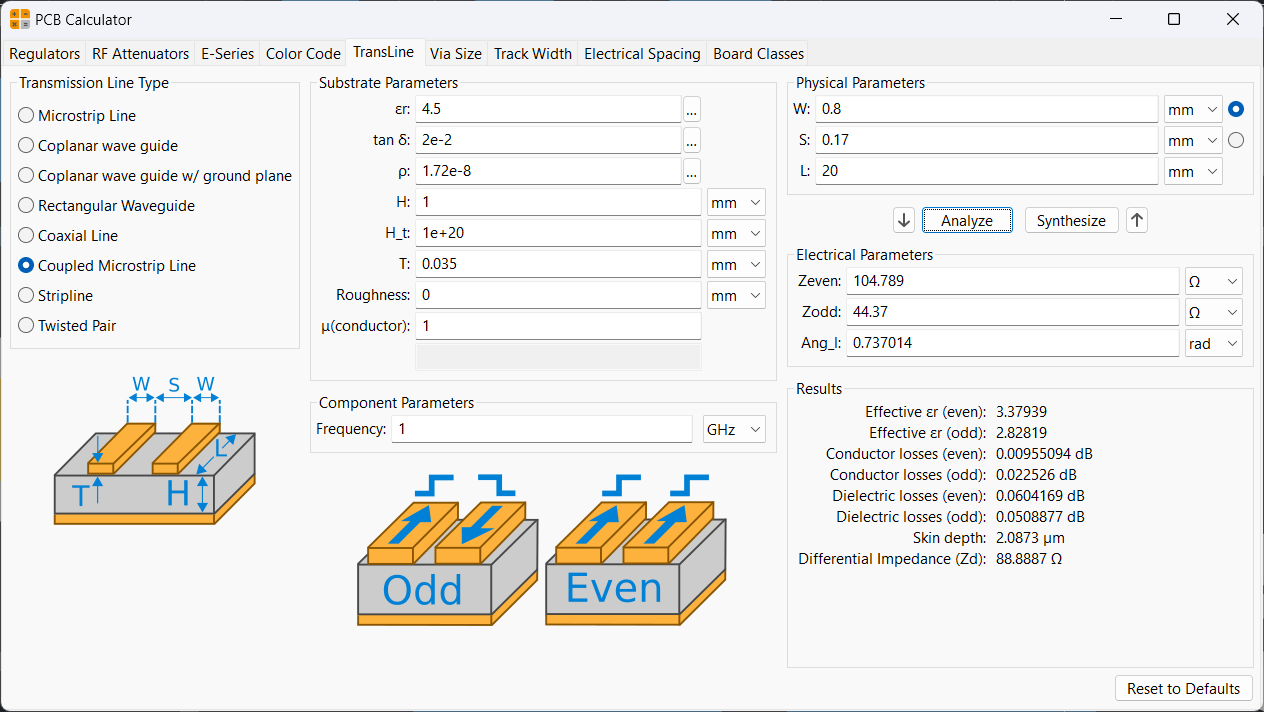
Task: Select Stripline type
Action: [56, 296]
